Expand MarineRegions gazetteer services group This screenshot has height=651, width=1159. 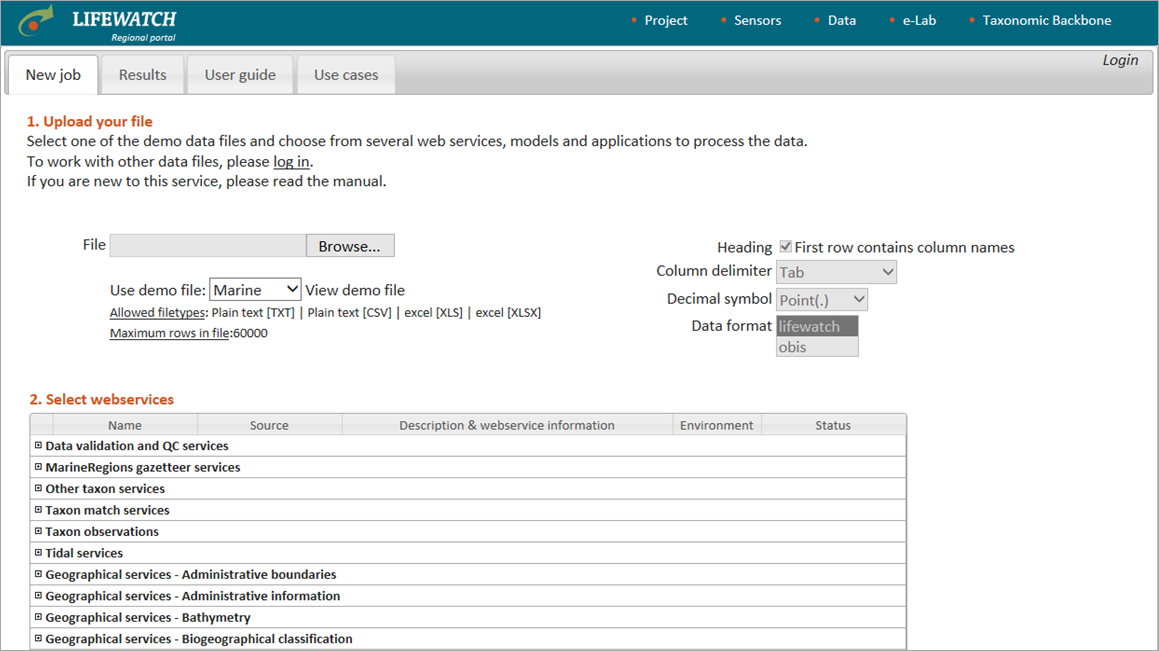click(x=39, y=467)
